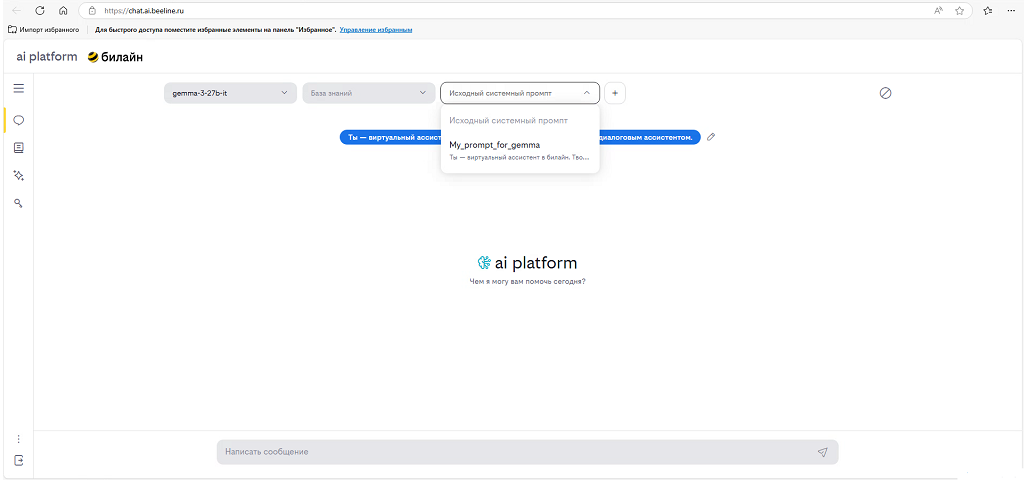This screenshot has height=480, width=1024.
Task: Collapse the Исходный системный промпт dropdown
Action: (520, 93)
